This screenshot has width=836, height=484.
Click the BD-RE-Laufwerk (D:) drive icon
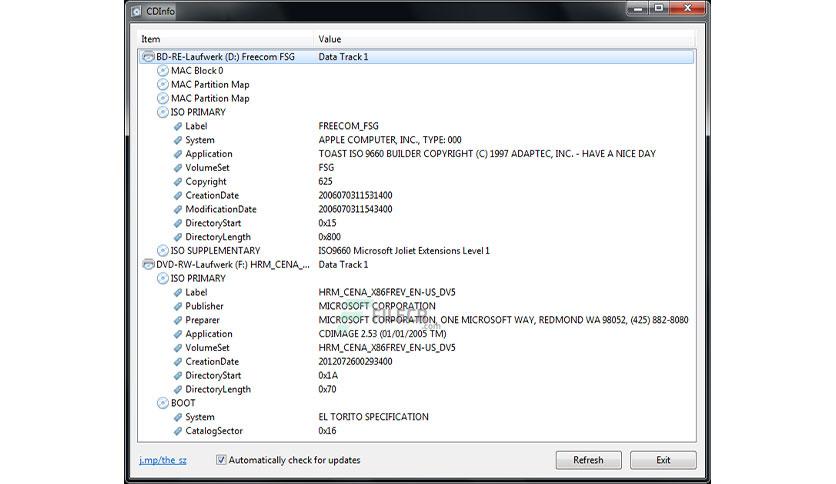[x=148, y=57]
